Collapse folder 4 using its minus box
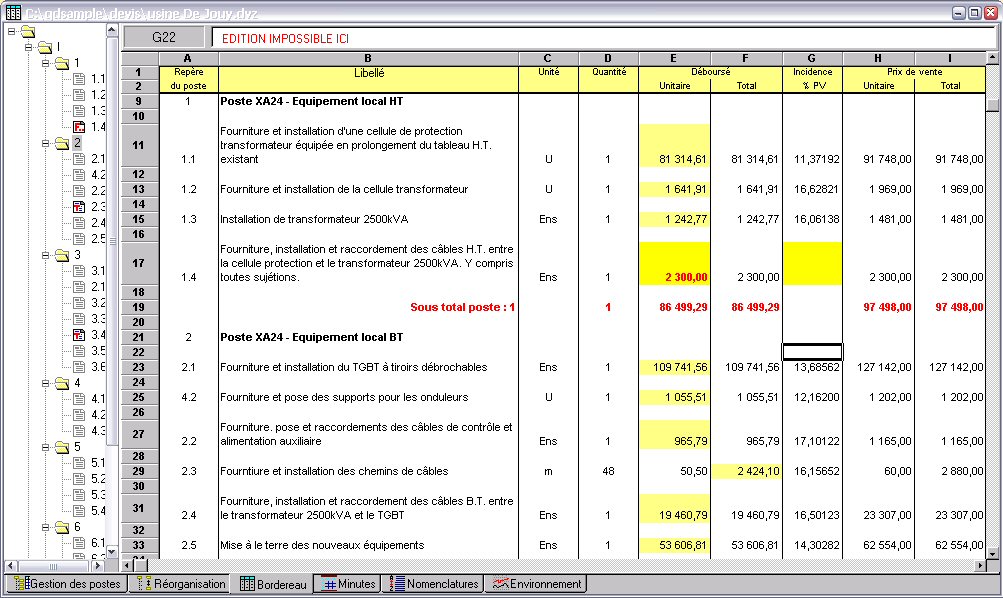The height and width of the screenshot is (598, 1003). 45,383
